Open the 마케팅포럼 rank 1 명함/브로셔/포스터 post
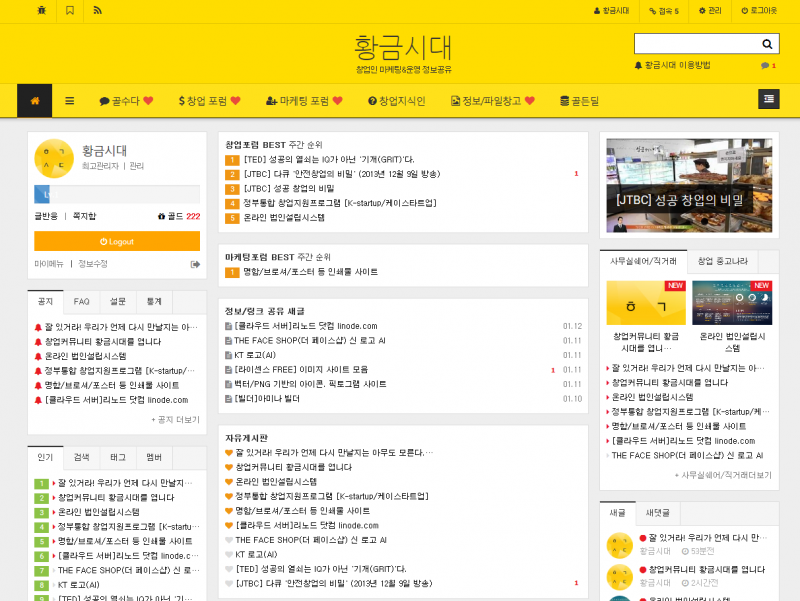 [x=311, y=272]
